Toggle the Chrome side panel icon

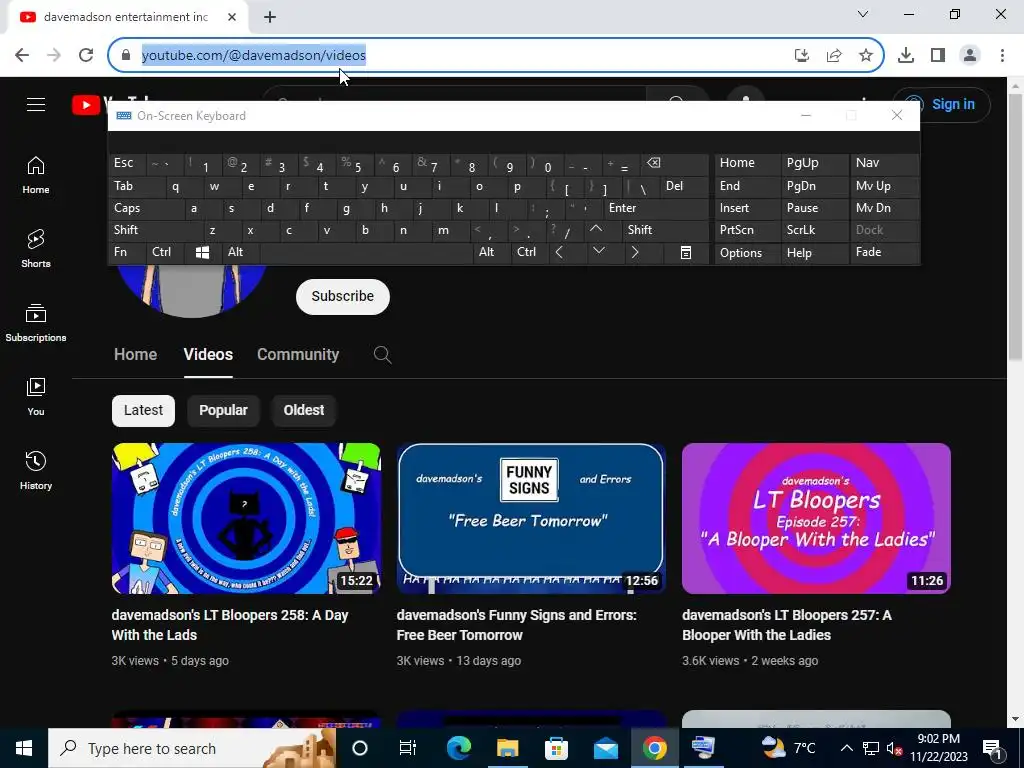click(x=938, y=56)
